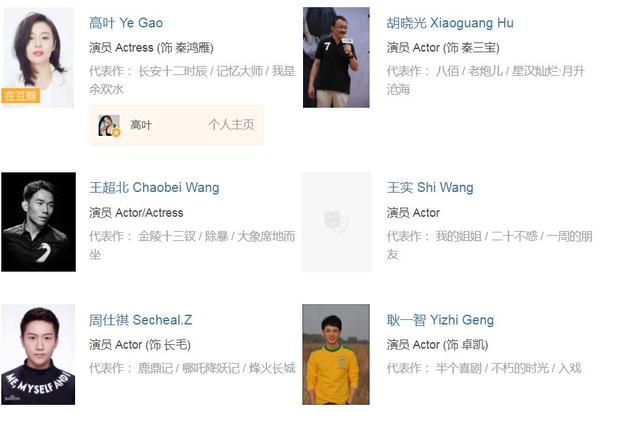Open Secheal.Z's portrait thumbnail
The width and height of the screenshot is (640, 429).
tap(38, 354)
